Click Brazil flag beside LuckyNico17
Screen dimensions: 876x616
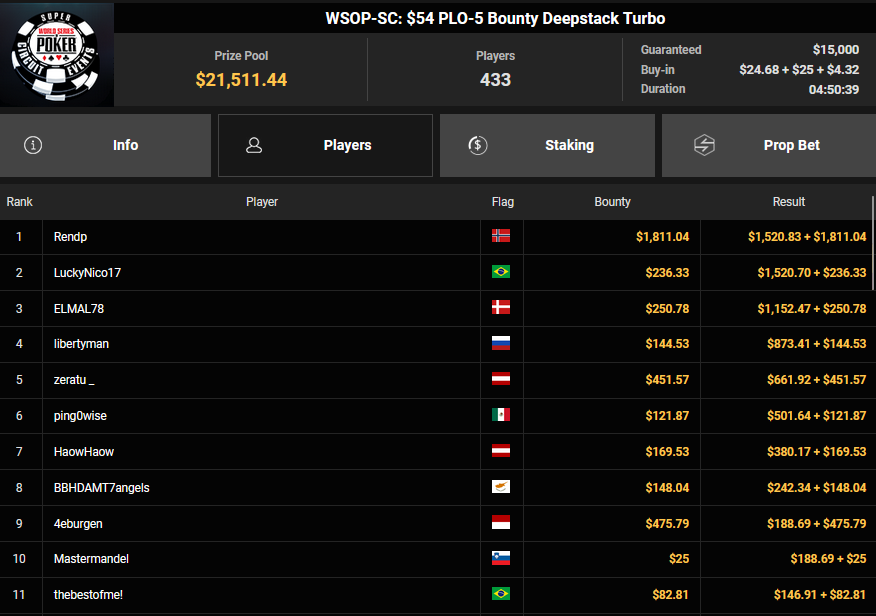(501, 272)
